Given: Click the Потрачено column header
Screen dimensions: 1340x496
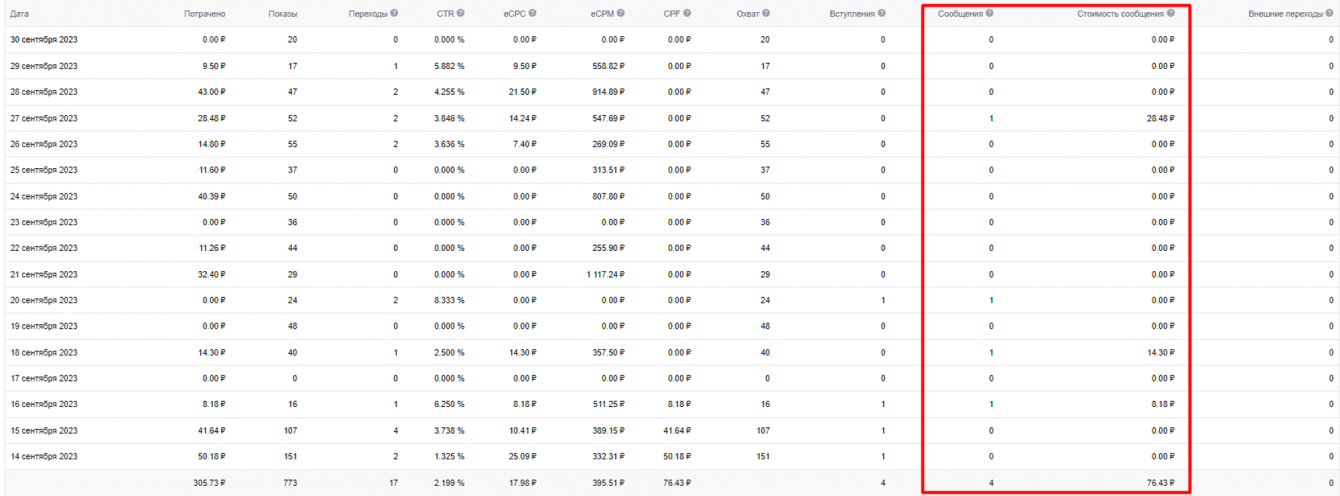Looking at the screenshot, I should point(205,14).
